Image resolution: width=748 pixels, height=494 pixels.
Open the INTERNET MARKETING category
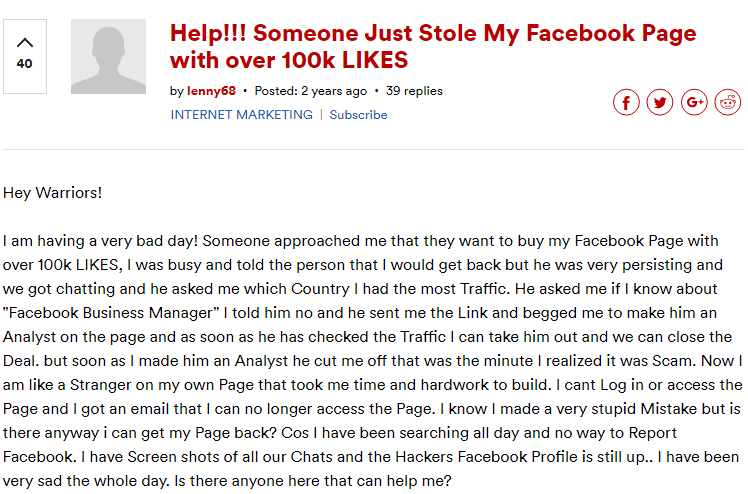242,115
